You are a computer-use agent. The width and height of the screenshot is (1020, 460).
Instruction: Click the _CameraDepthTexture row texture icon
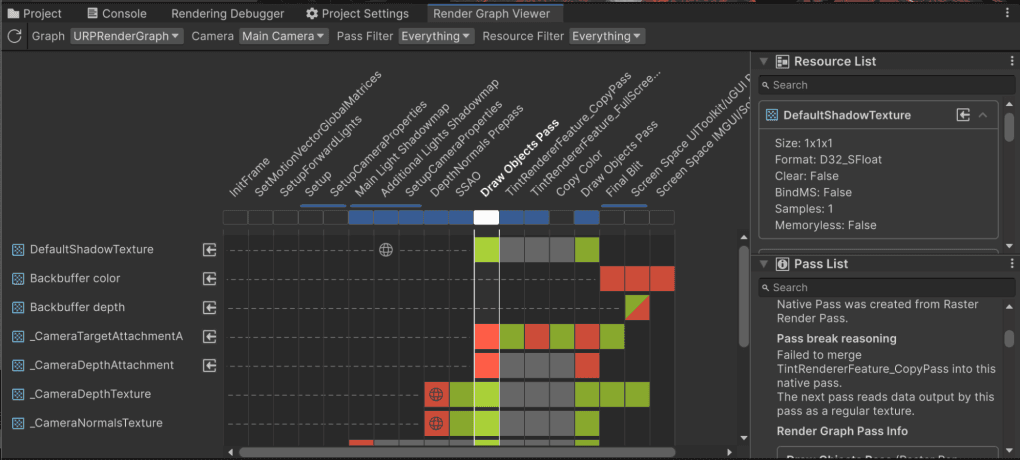click(x=18, y=394)
